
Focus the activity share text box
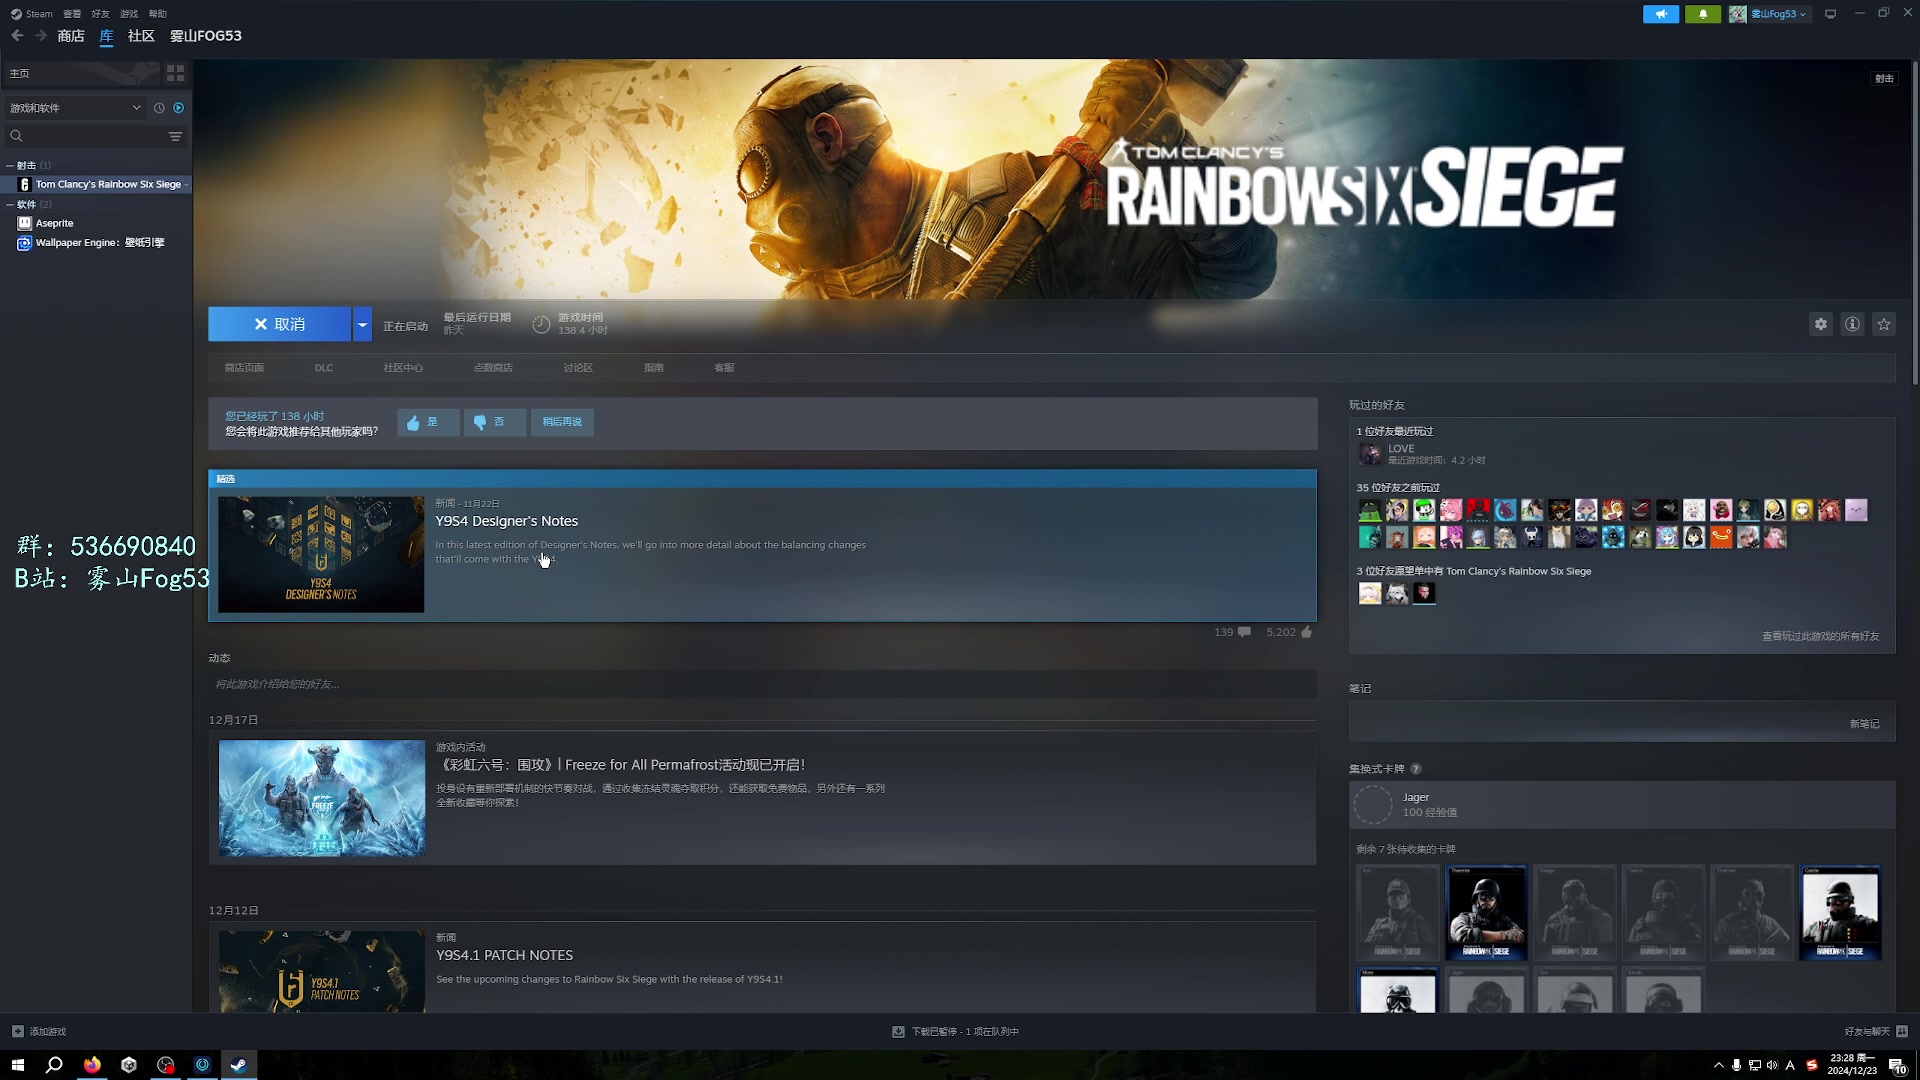(x=762, y=685)
